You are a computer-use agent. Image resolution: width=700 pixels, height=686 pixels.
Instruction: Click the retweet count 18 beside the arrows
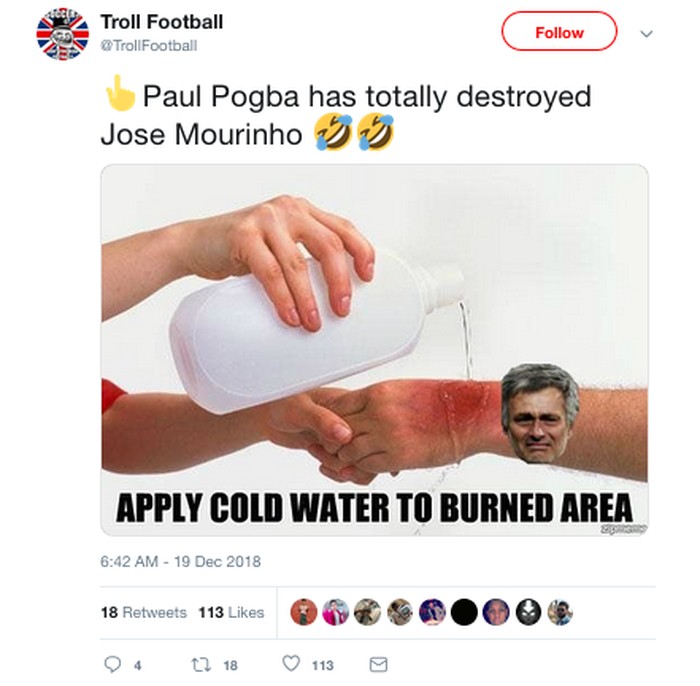[230, 665]
